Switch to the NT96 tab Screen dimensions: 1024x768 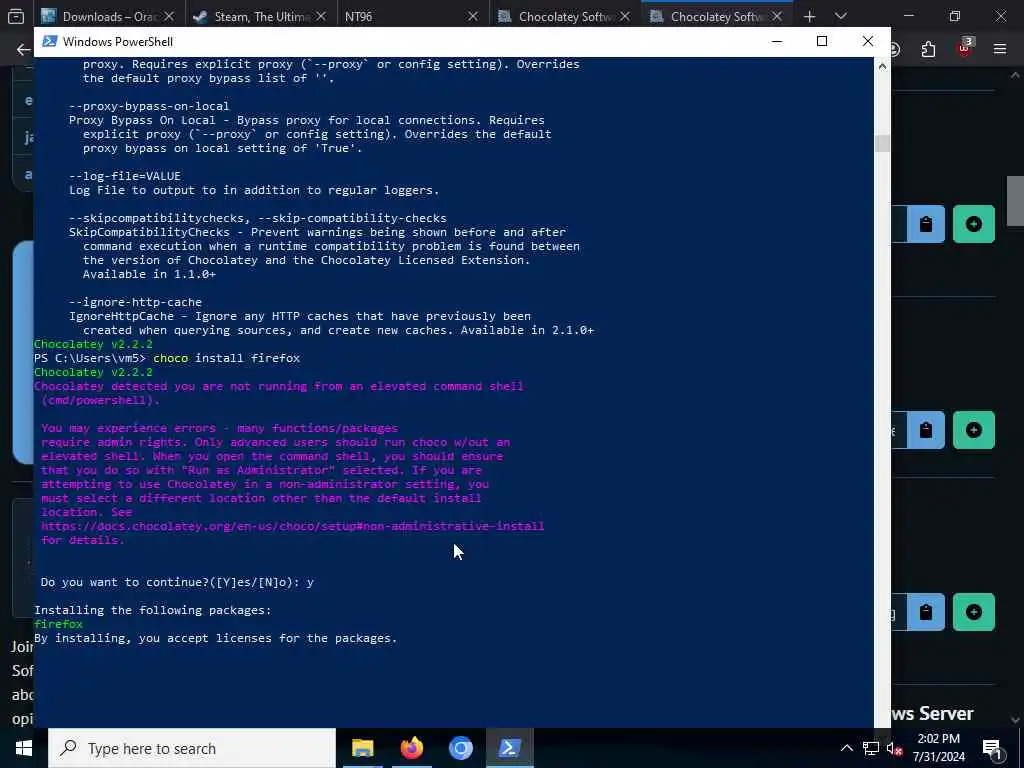(x=359, y=16)
